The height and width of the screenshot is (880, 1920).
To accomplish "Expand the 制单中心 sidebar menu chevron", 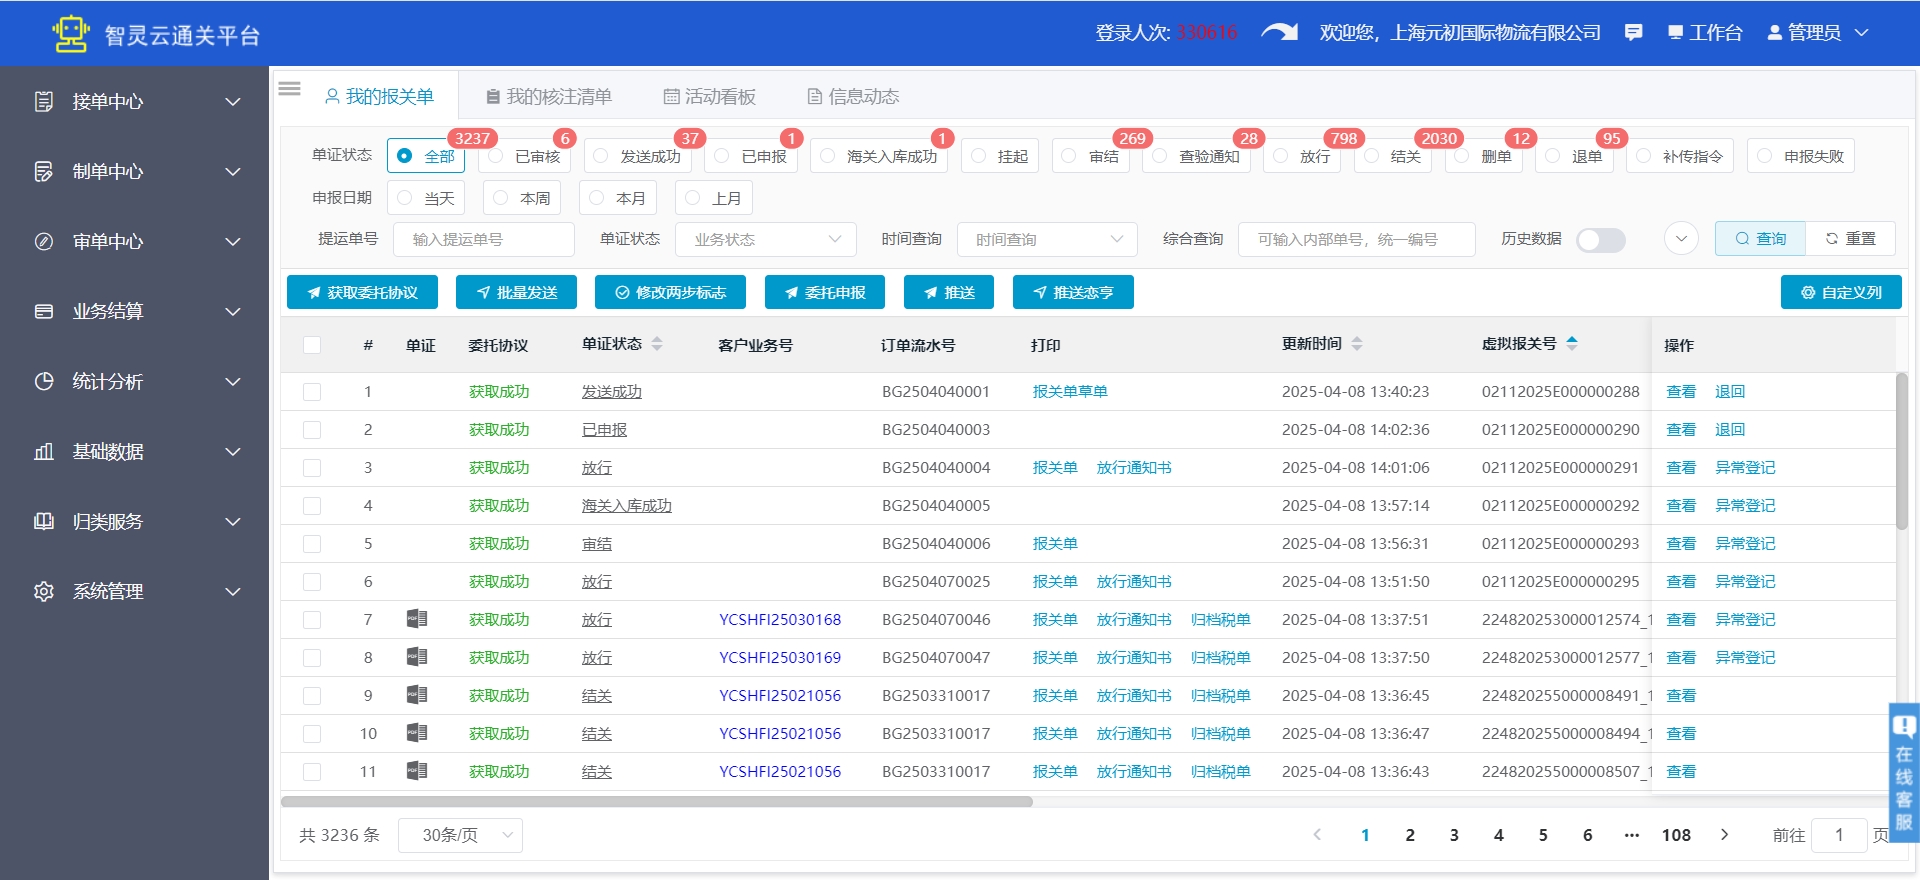I will 233,171.
